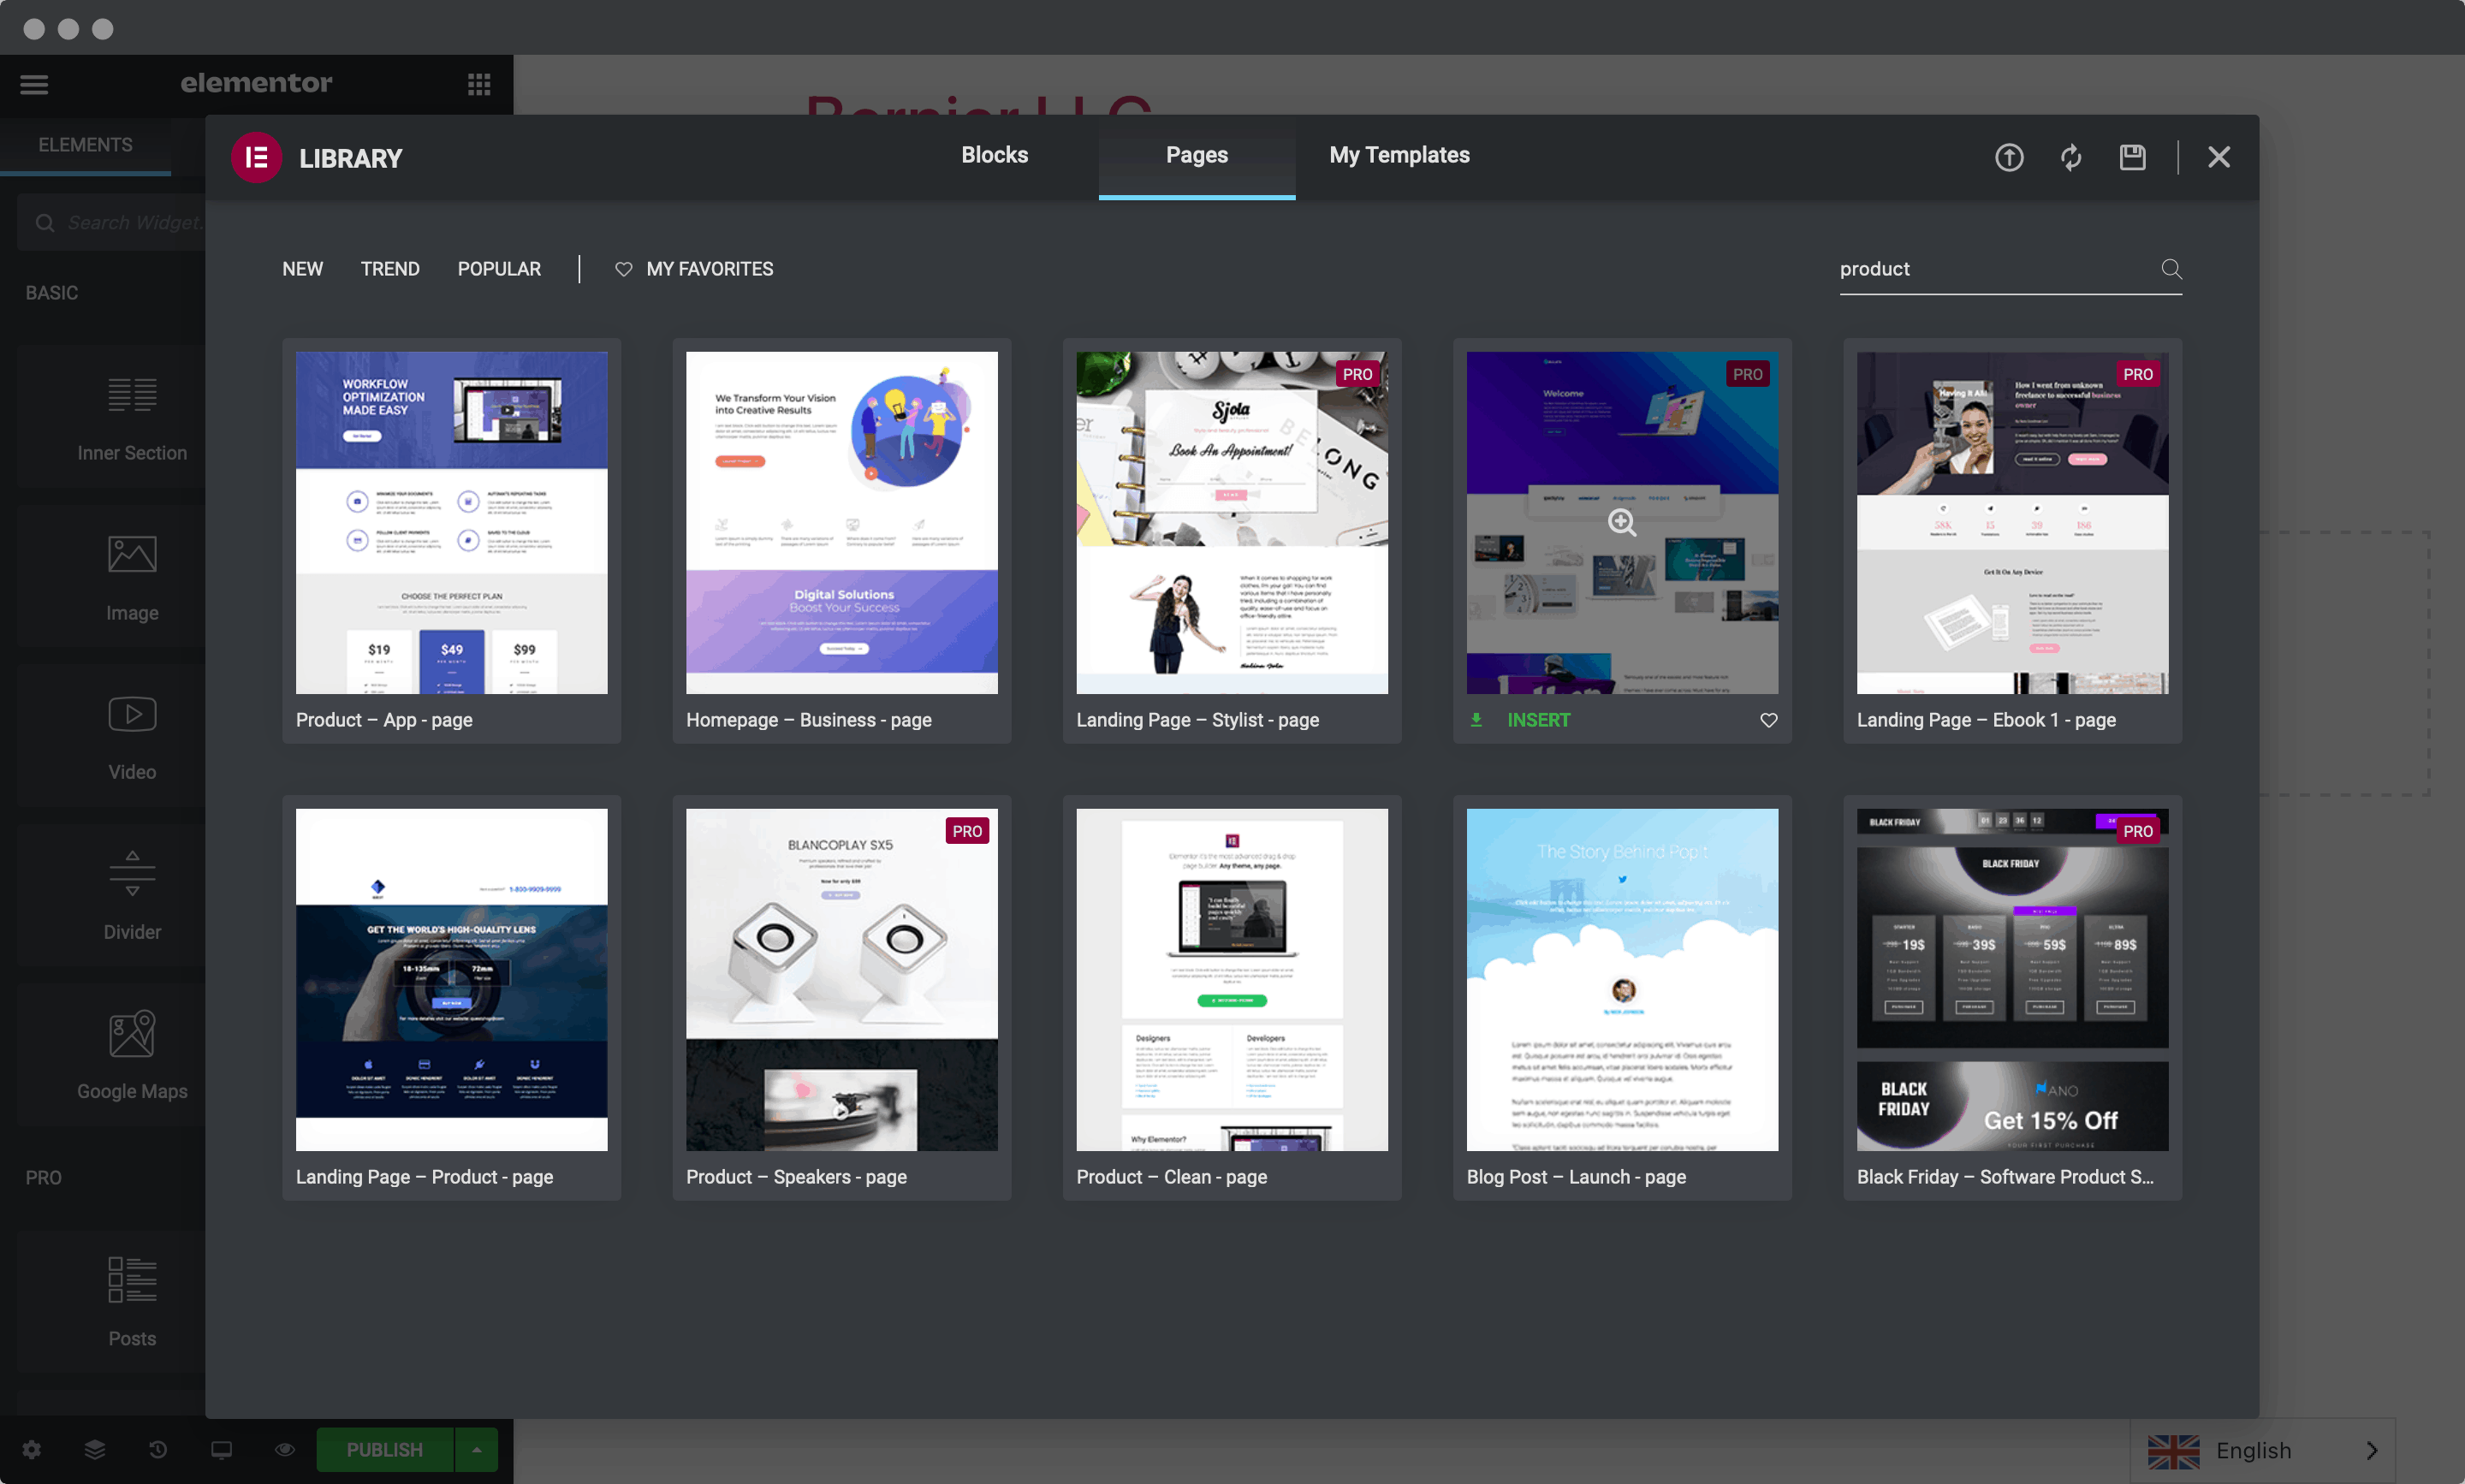
Task: Click INSERT on the Welcome PRO template
Action: [x=1537, y=720]
